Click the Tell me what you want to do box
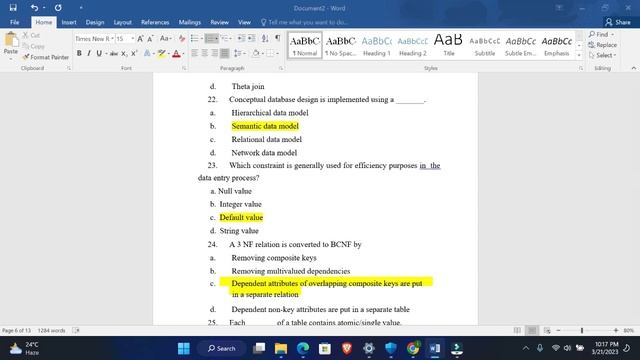This screenshot has height=360, width=640. pos(304,22)
